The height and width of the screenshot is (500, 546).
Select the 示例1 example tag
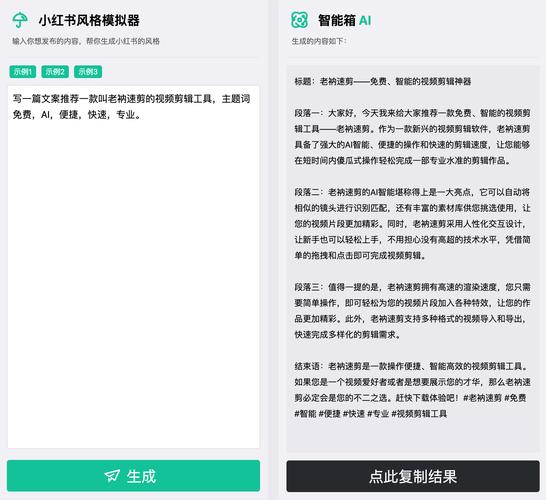(x=23, y=72)
